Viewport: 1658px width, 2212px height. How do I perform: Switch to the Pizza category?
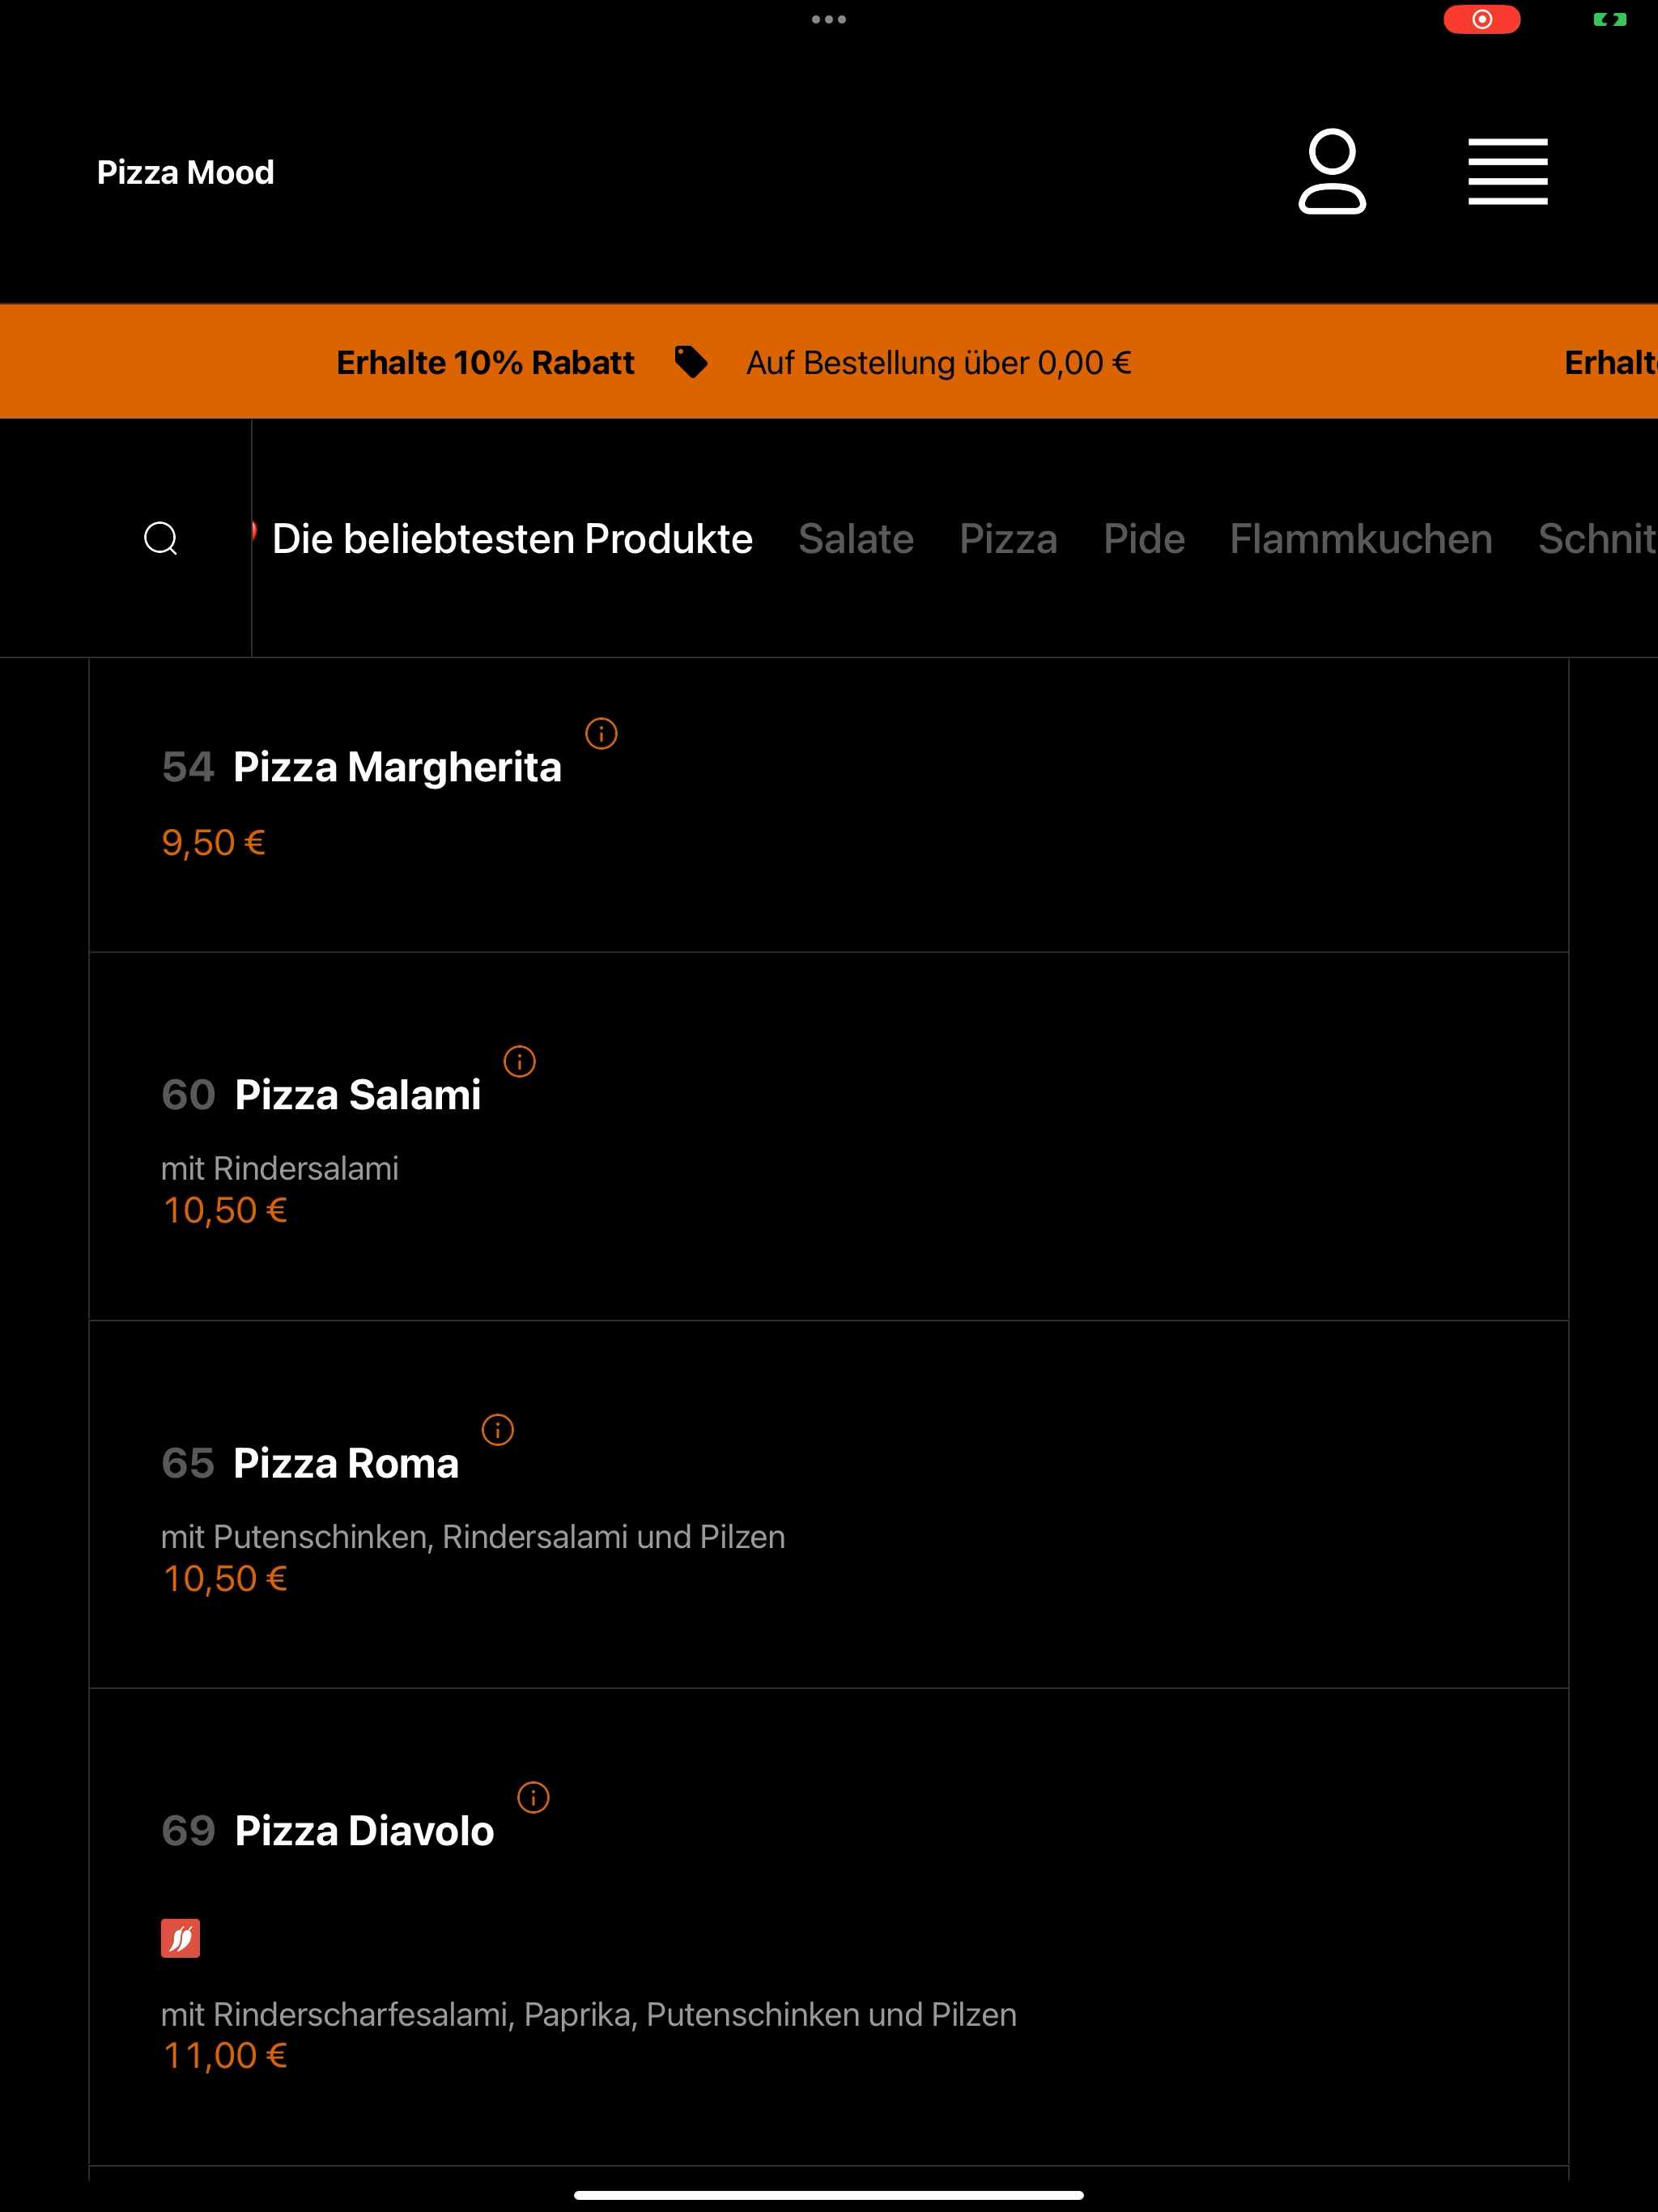pyautogui.click(x=1008, y=539)
